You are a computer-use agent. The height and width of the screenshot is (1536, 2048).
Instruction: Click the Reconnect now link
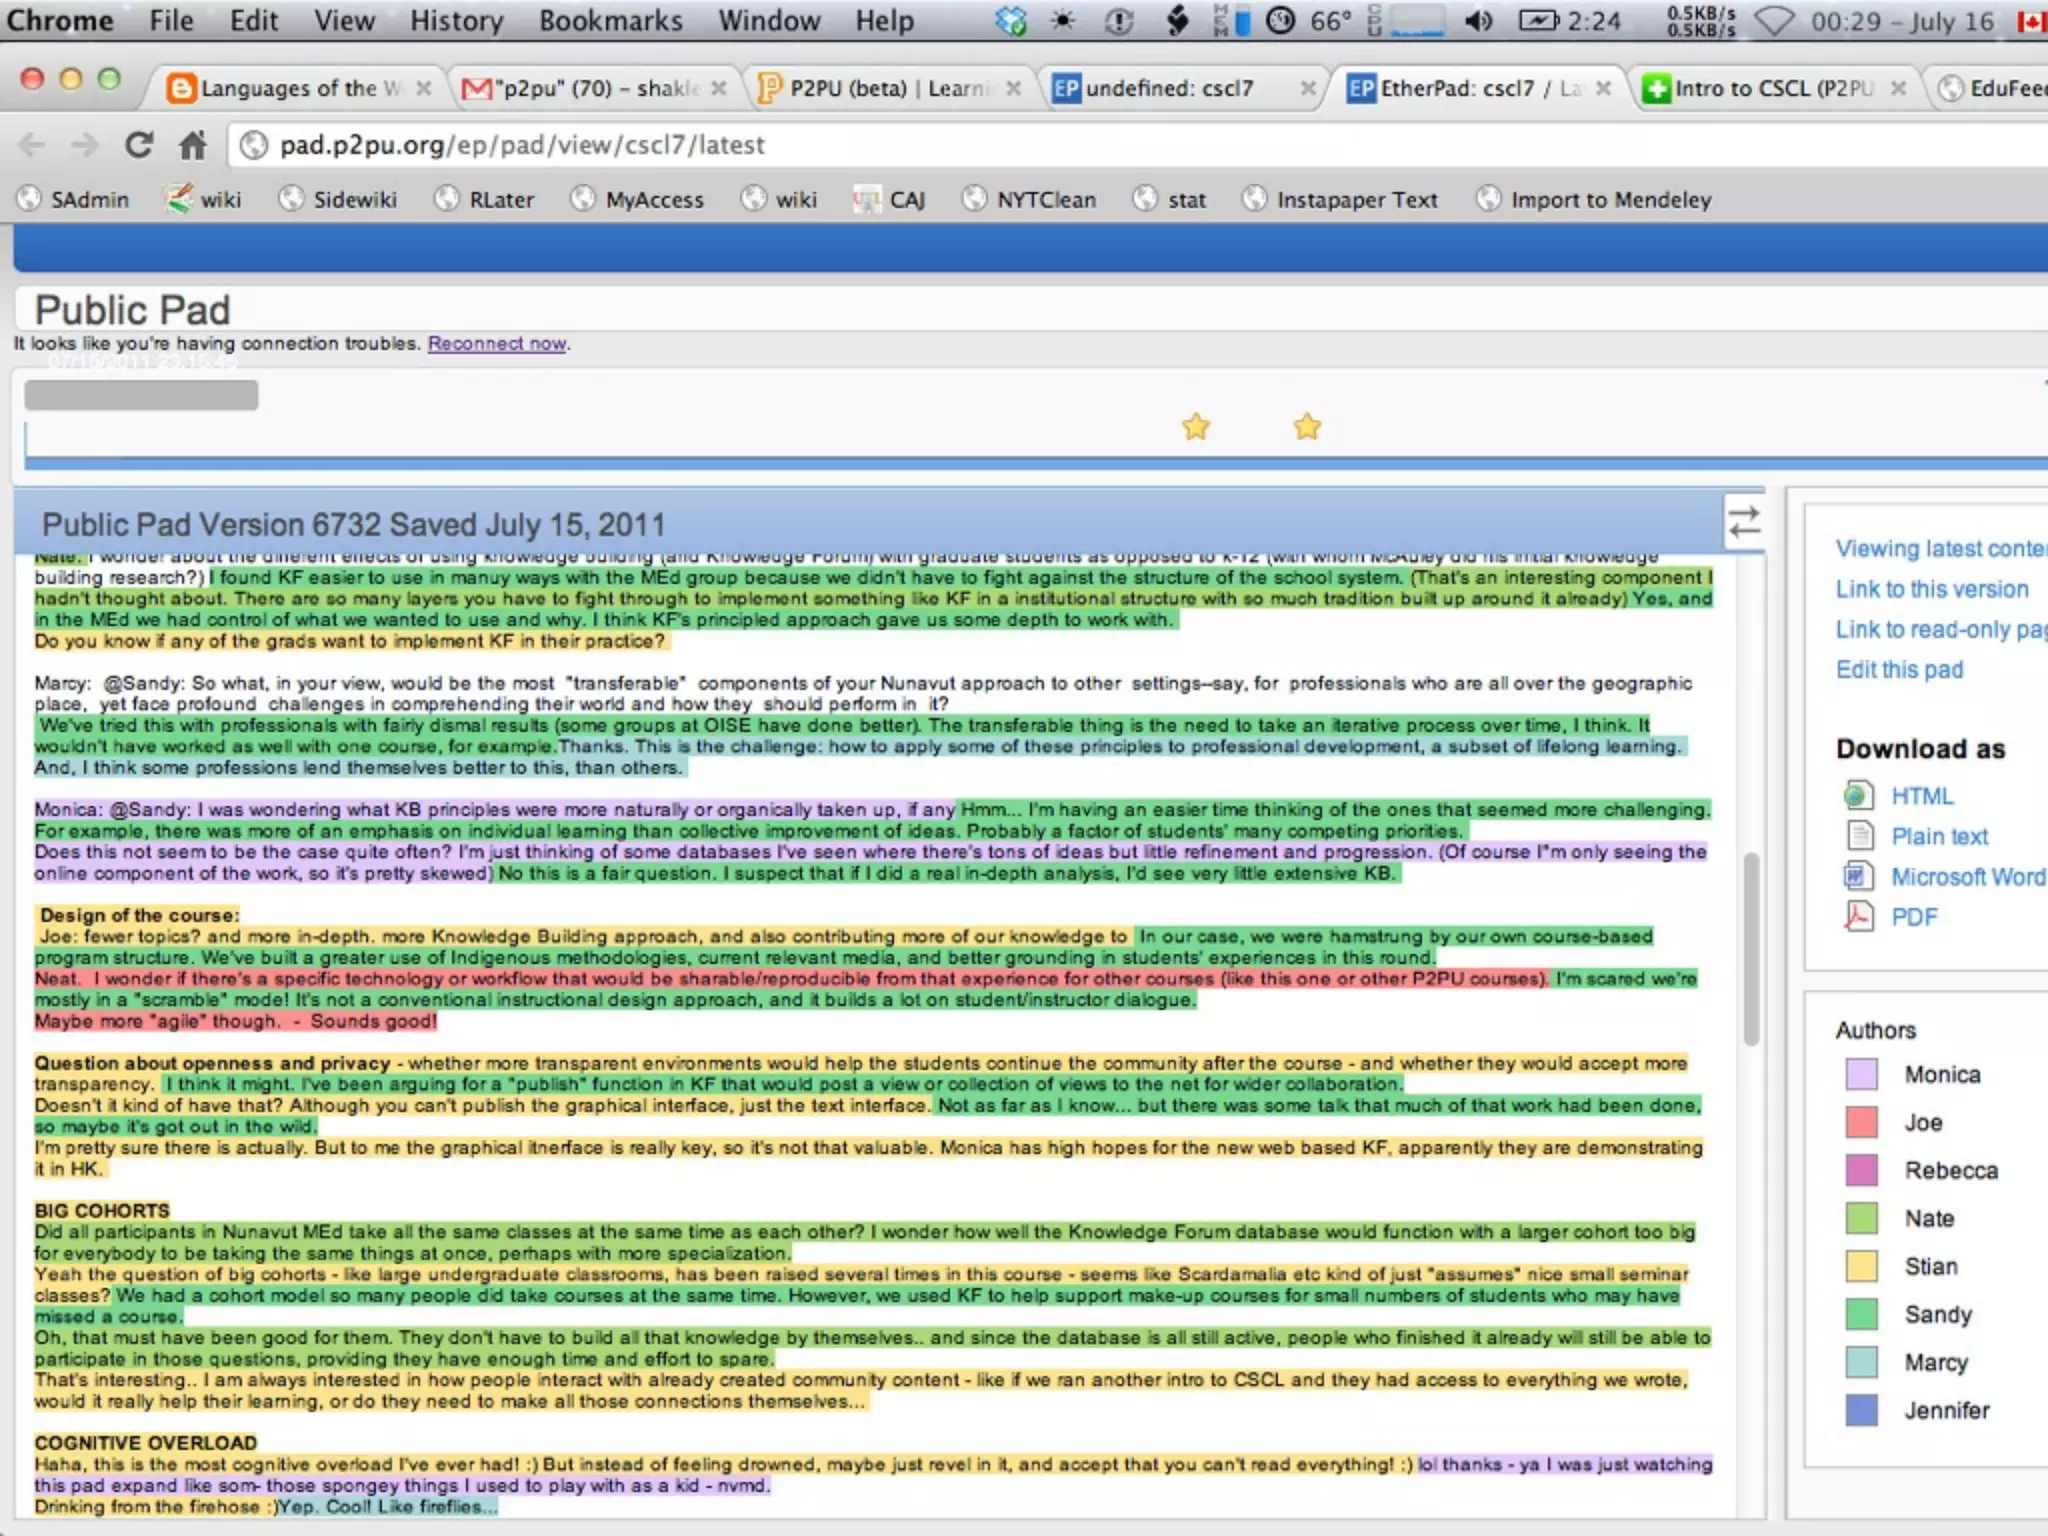click(x=497, y=343)
